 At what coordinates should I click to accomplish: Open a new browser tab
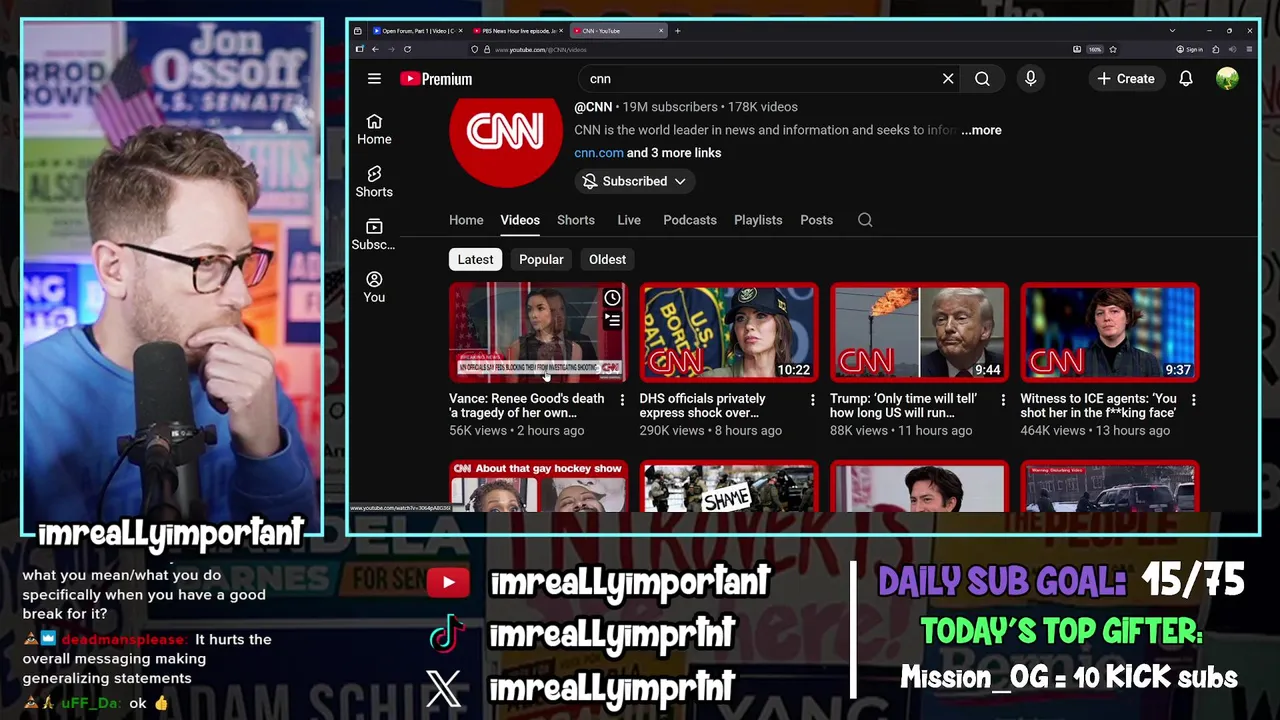(677, 31)
